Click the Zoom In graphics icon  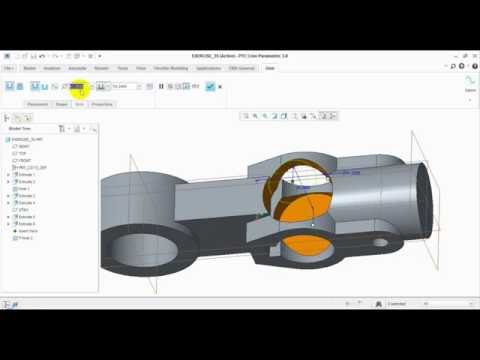pos(255,116)
